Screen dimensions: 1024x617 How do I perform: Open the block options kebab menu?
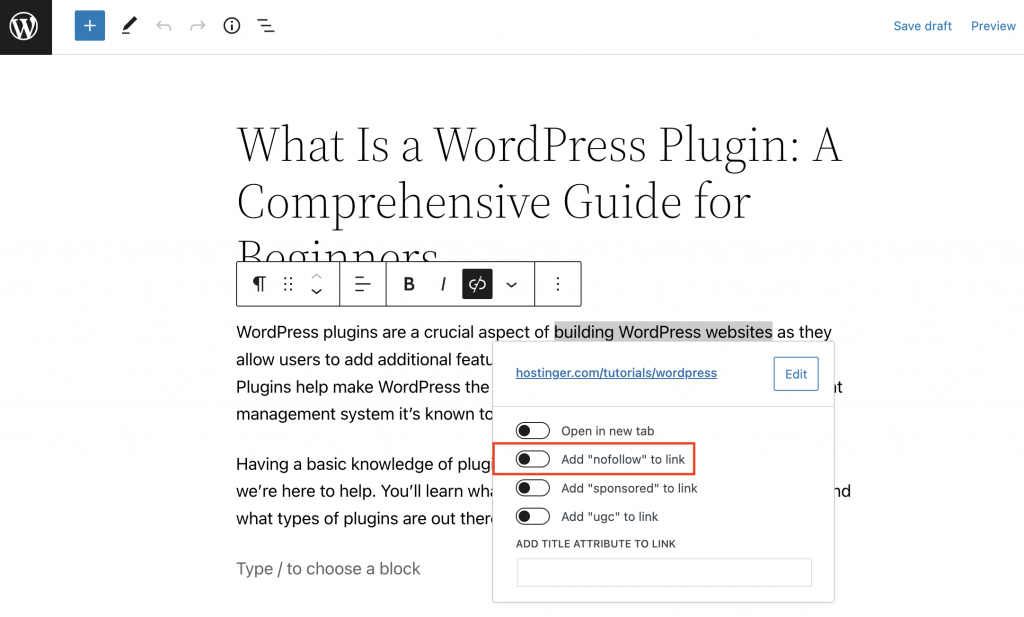tap(557, 283)
